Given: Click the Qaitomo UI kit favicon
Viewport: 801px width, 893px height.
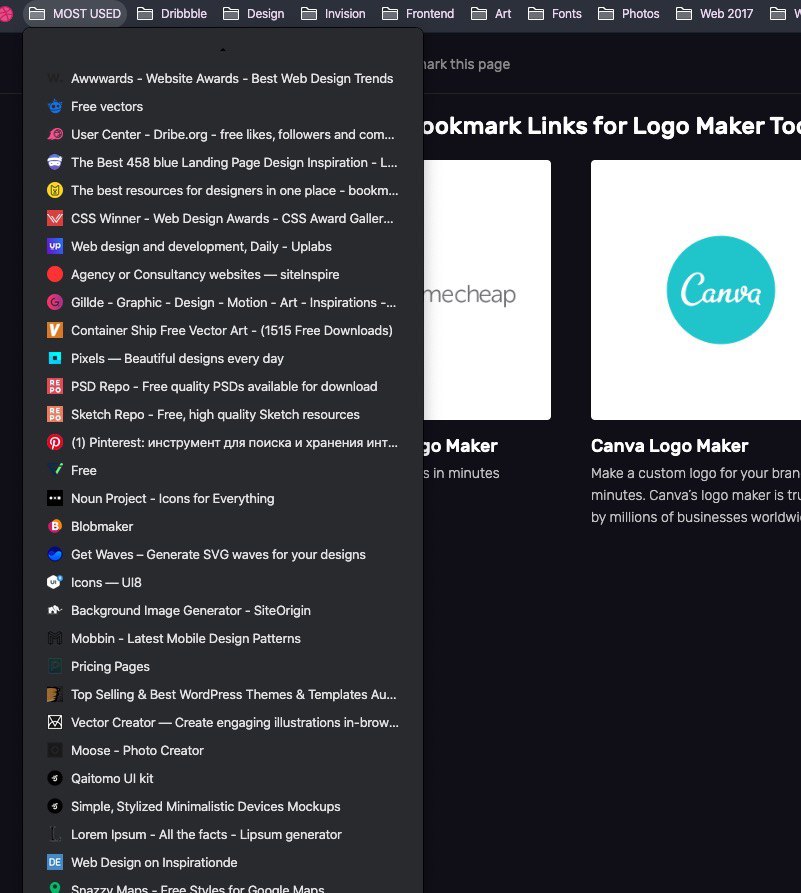Looking at the screenshot, I should [55, 779].
